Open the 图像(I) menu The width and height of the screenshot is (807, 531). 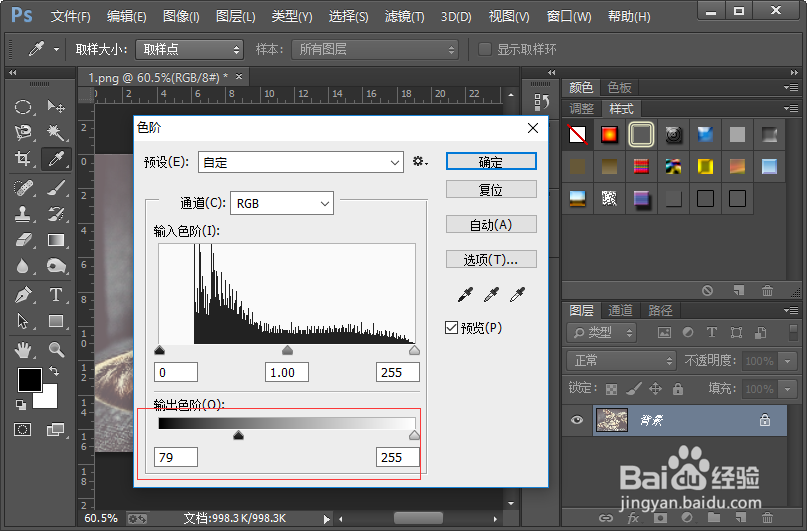tap(181, 16)
